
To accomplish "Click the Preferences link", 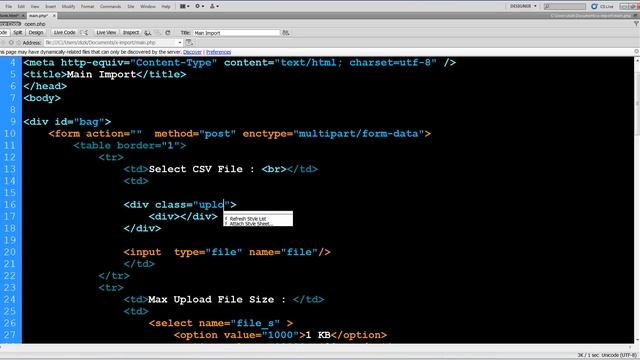I will pos(218,52).
